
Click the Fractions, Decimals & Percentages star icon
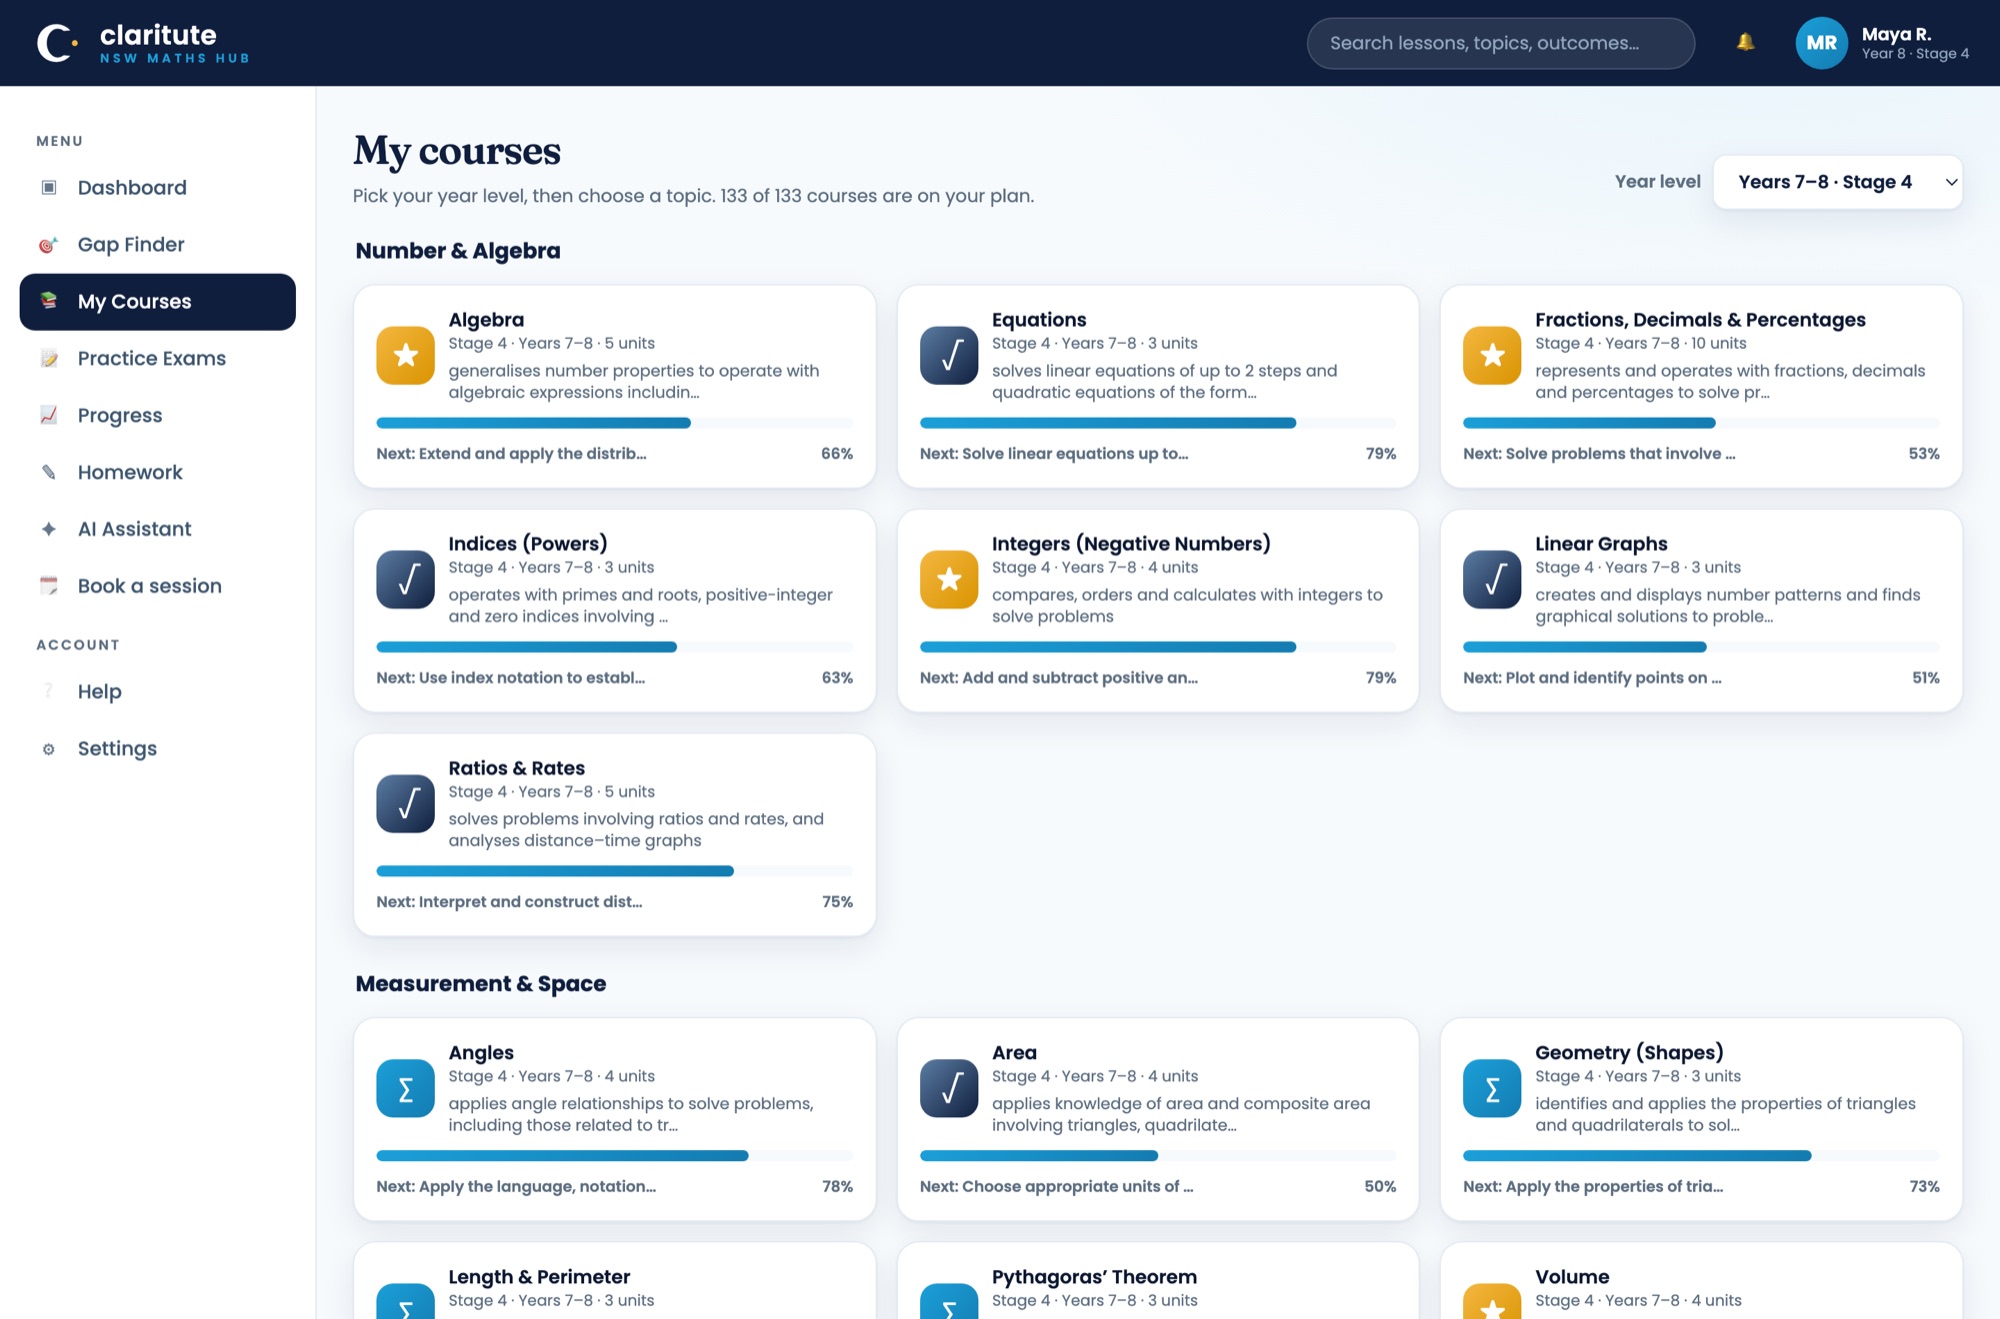coord(1492,355)
